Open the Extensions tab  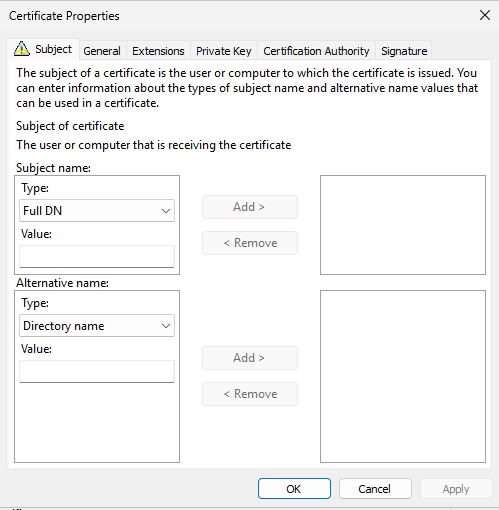coord(158,51)
